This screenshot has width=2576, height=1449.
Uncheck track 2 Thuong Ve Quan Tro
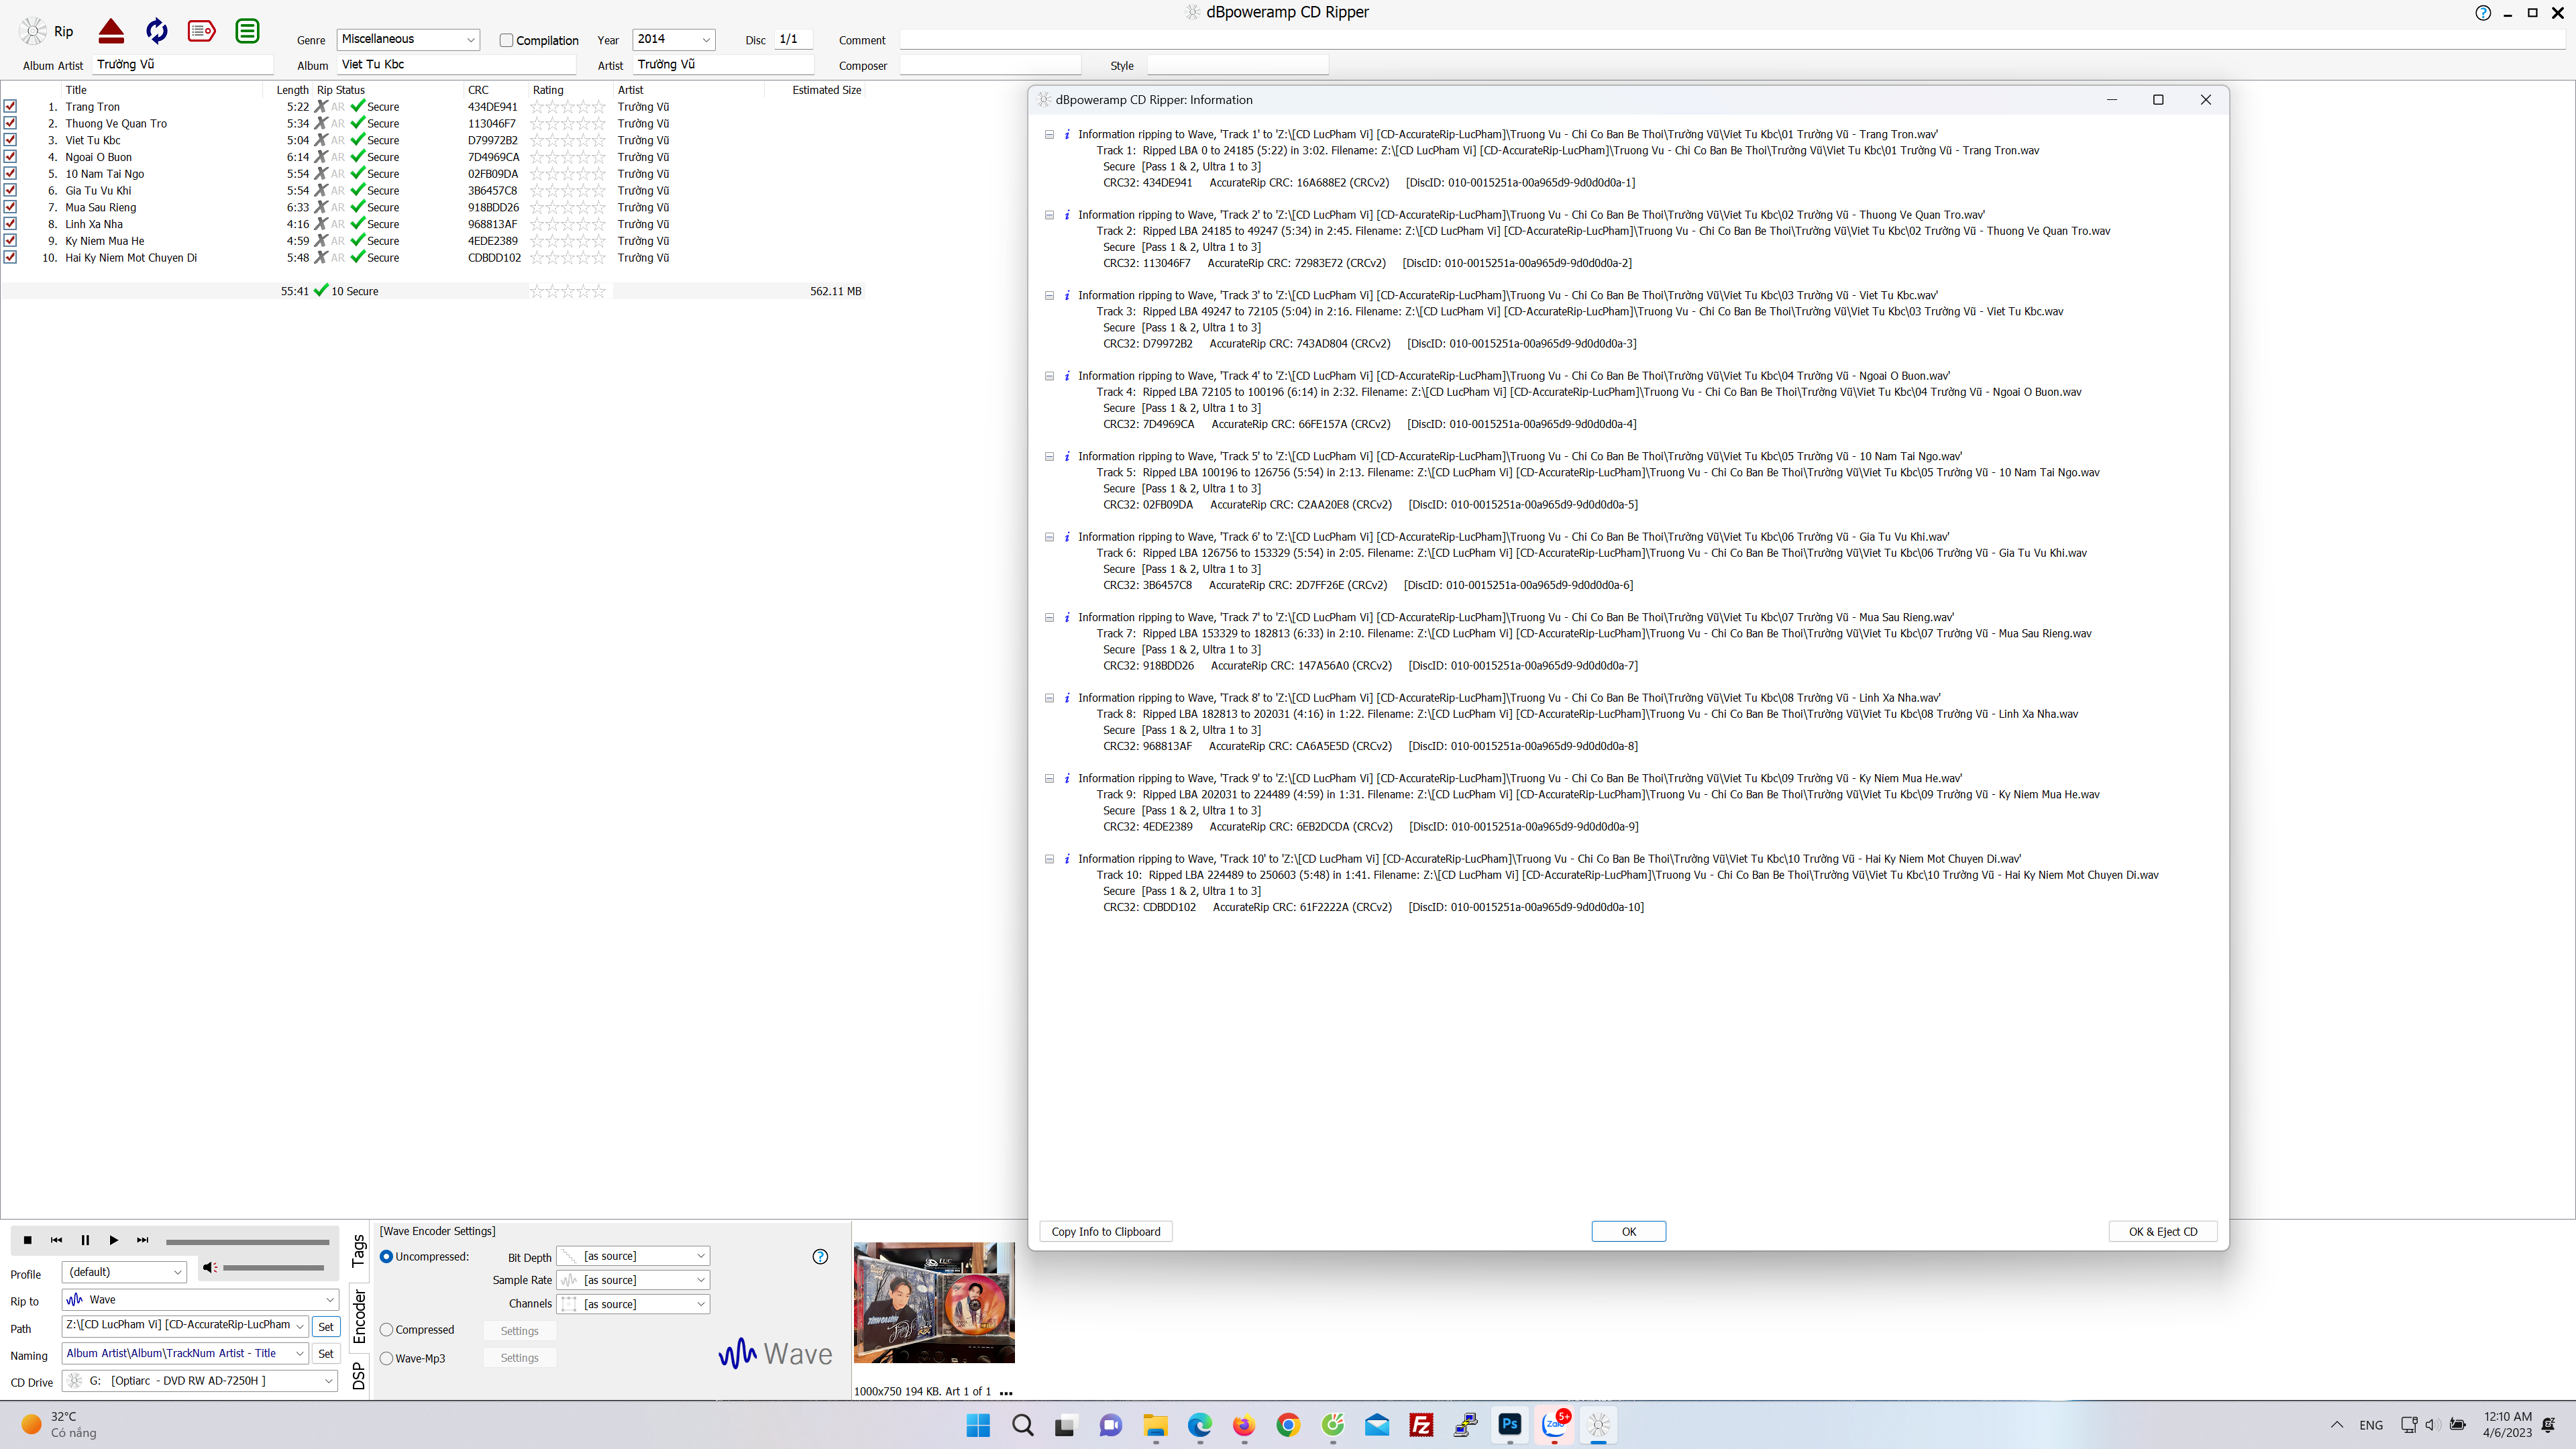pyautogui.click(x=10, y=123)
